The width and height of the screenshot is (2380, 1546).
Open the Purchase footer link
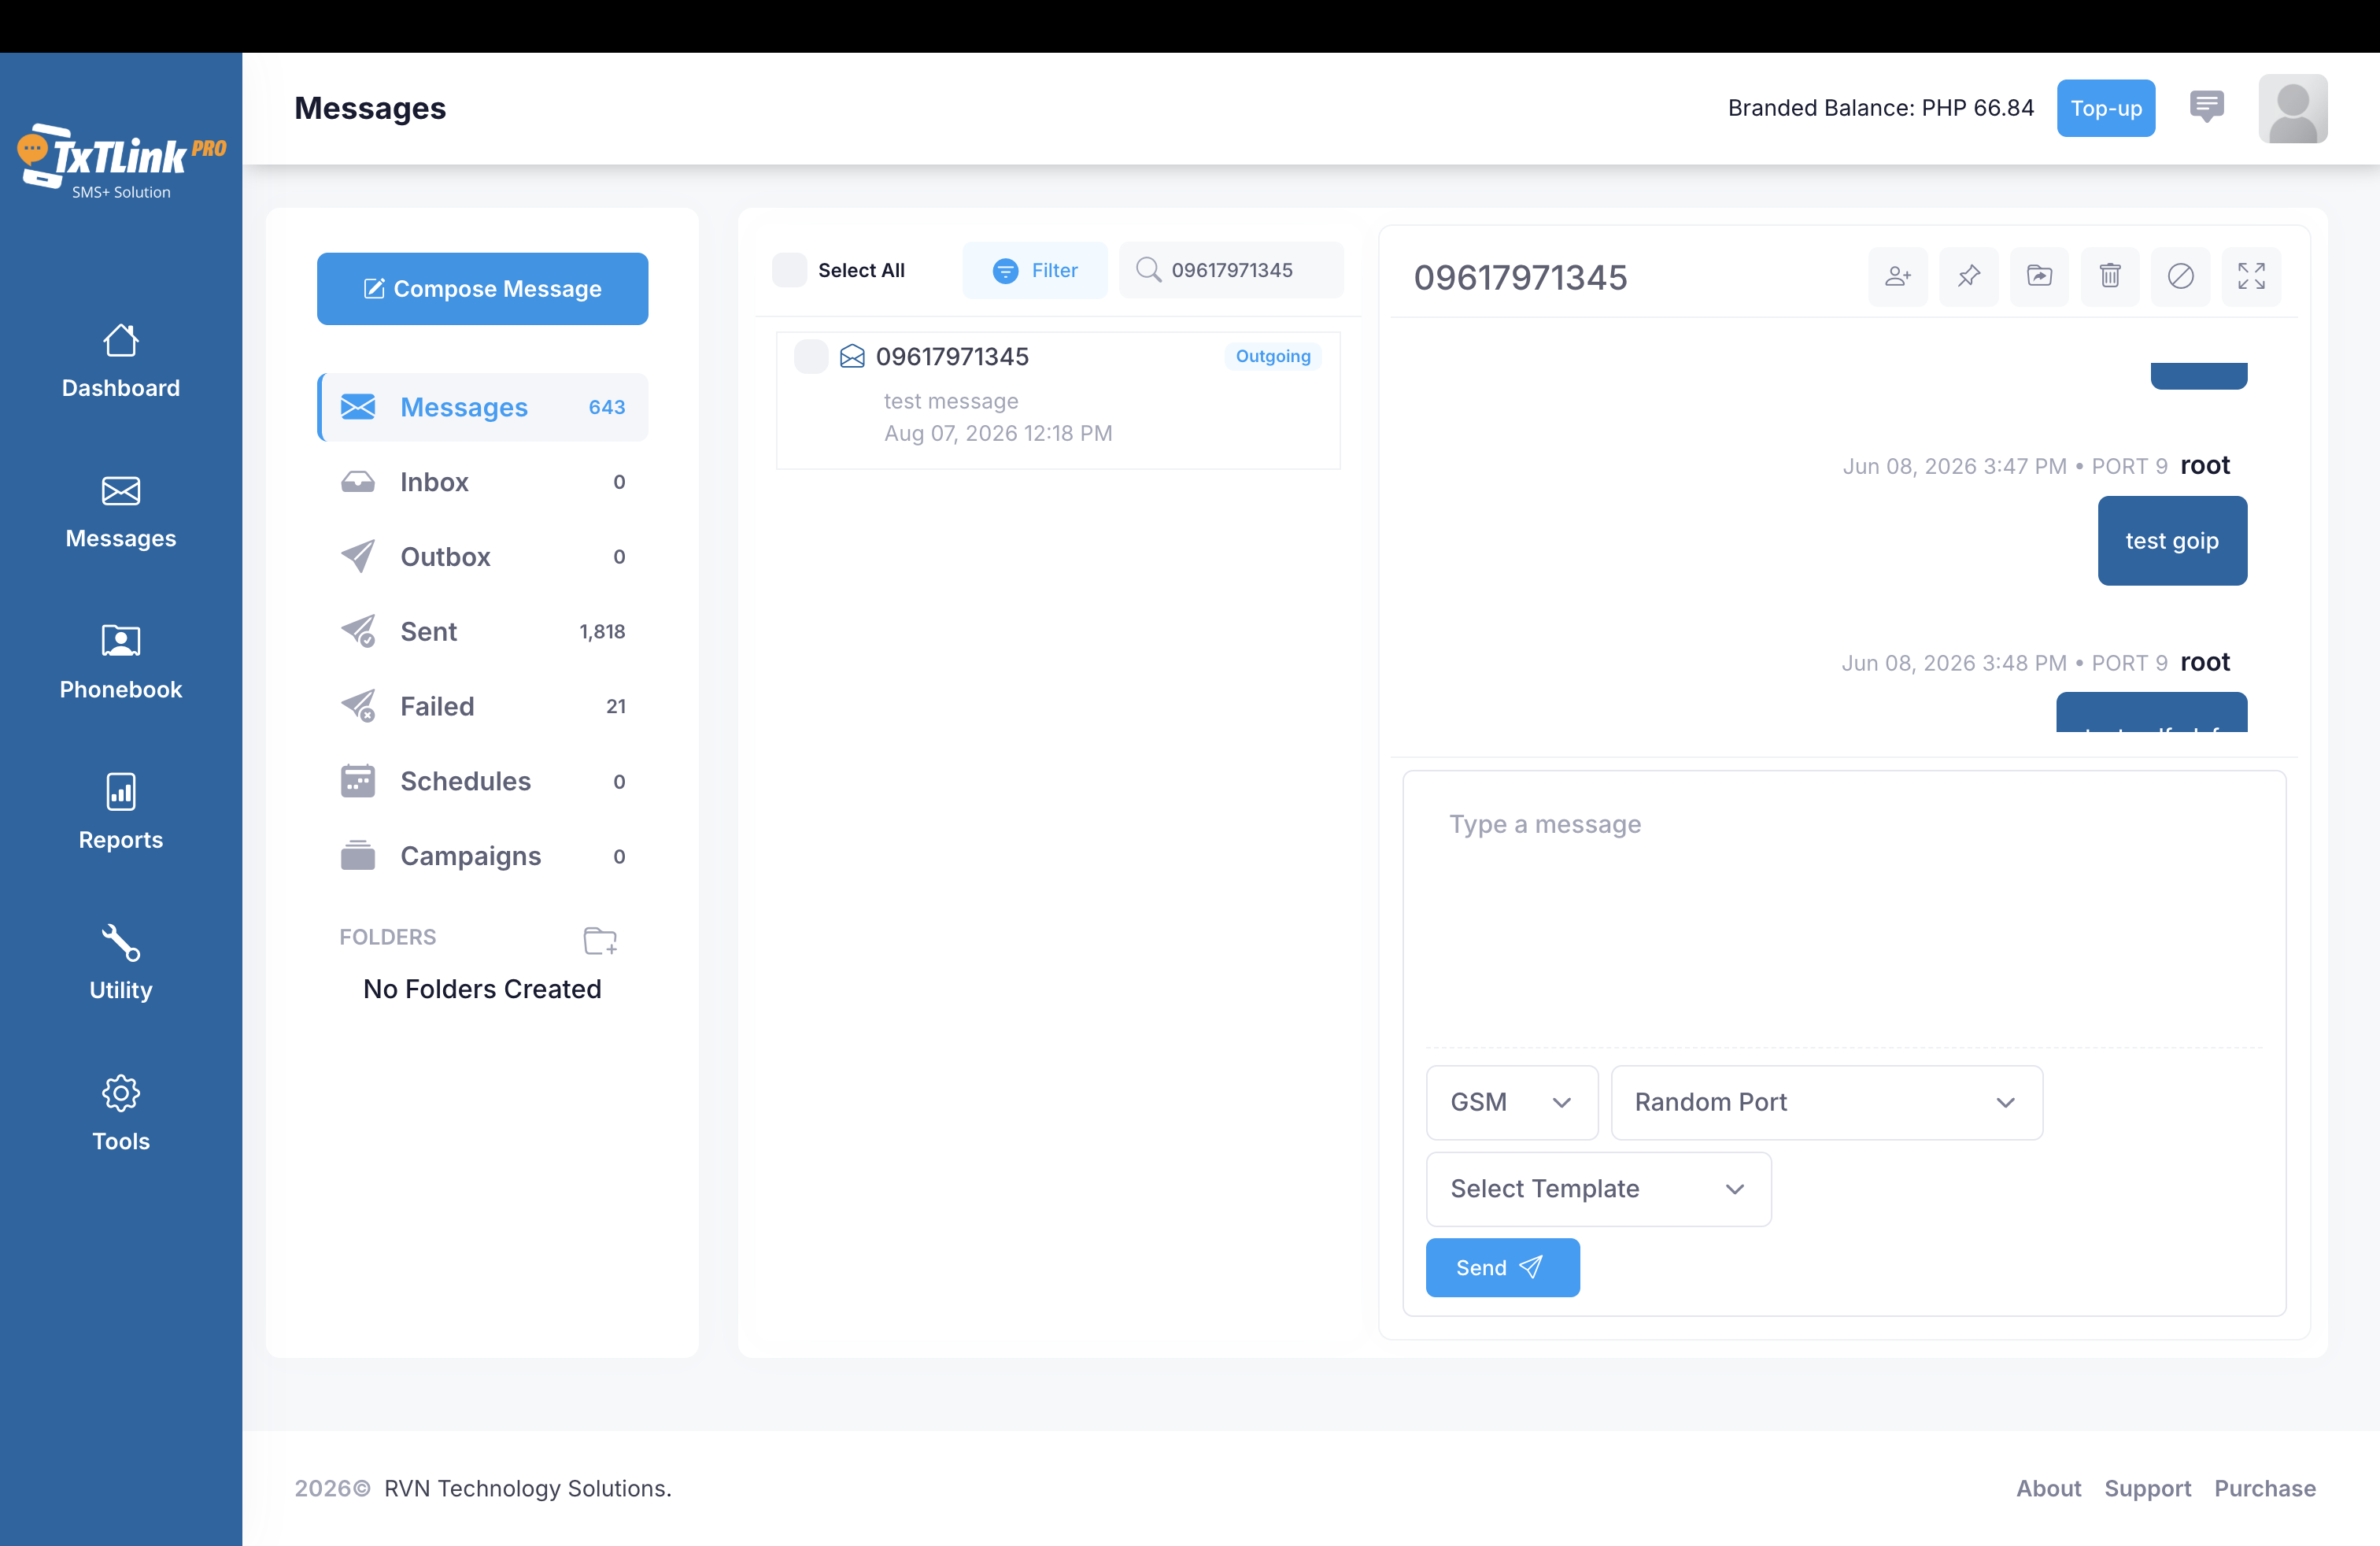pyautogui.click(x=2265, y=1489)
